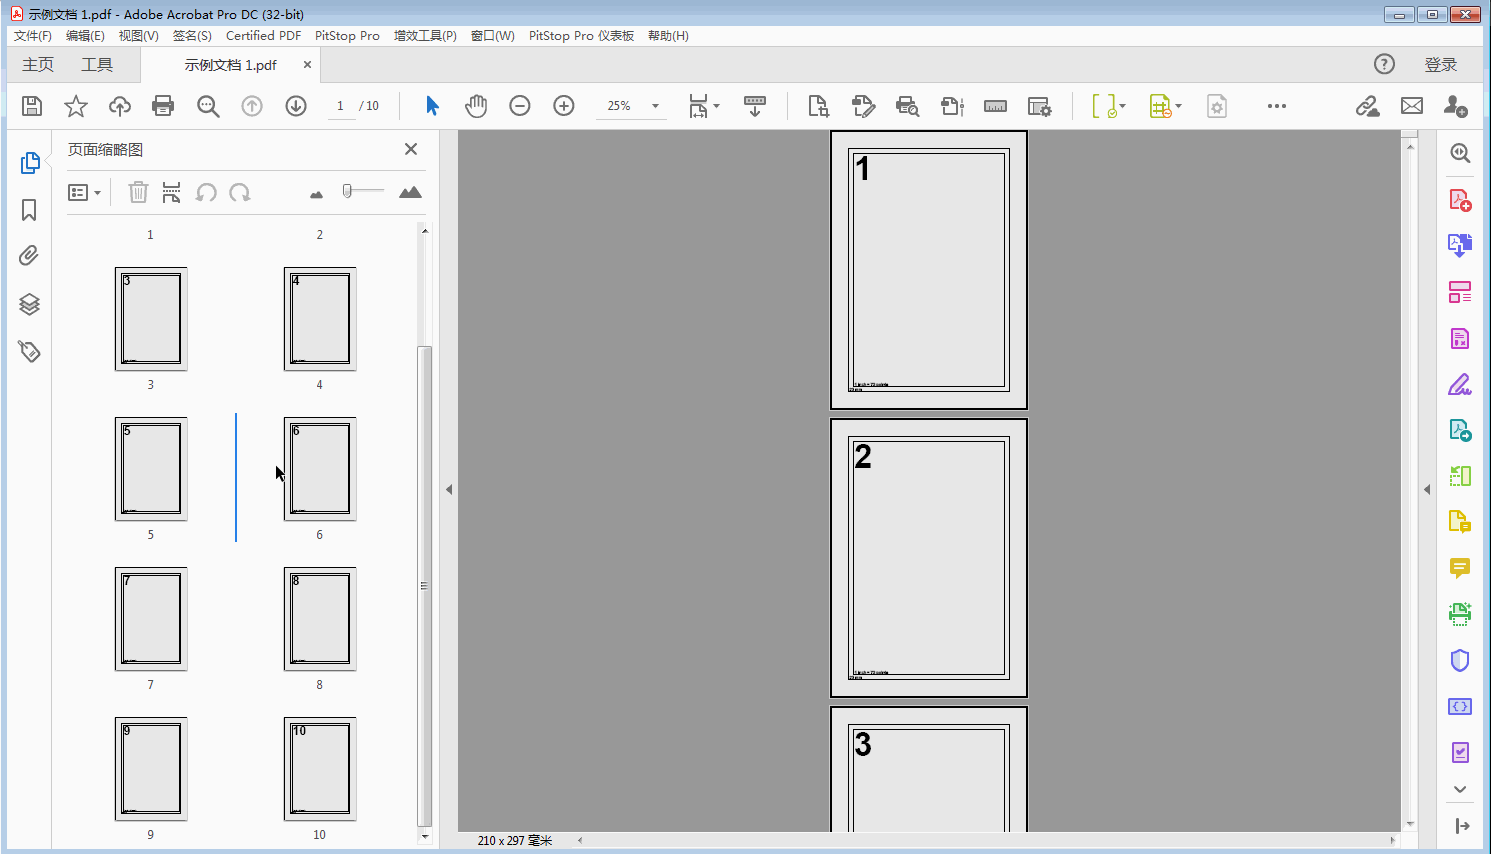Image resolution: width=1491 pixels, height=854 pixels.
Task: Rotate pages clockwise icon
Action: click(240, 192)
